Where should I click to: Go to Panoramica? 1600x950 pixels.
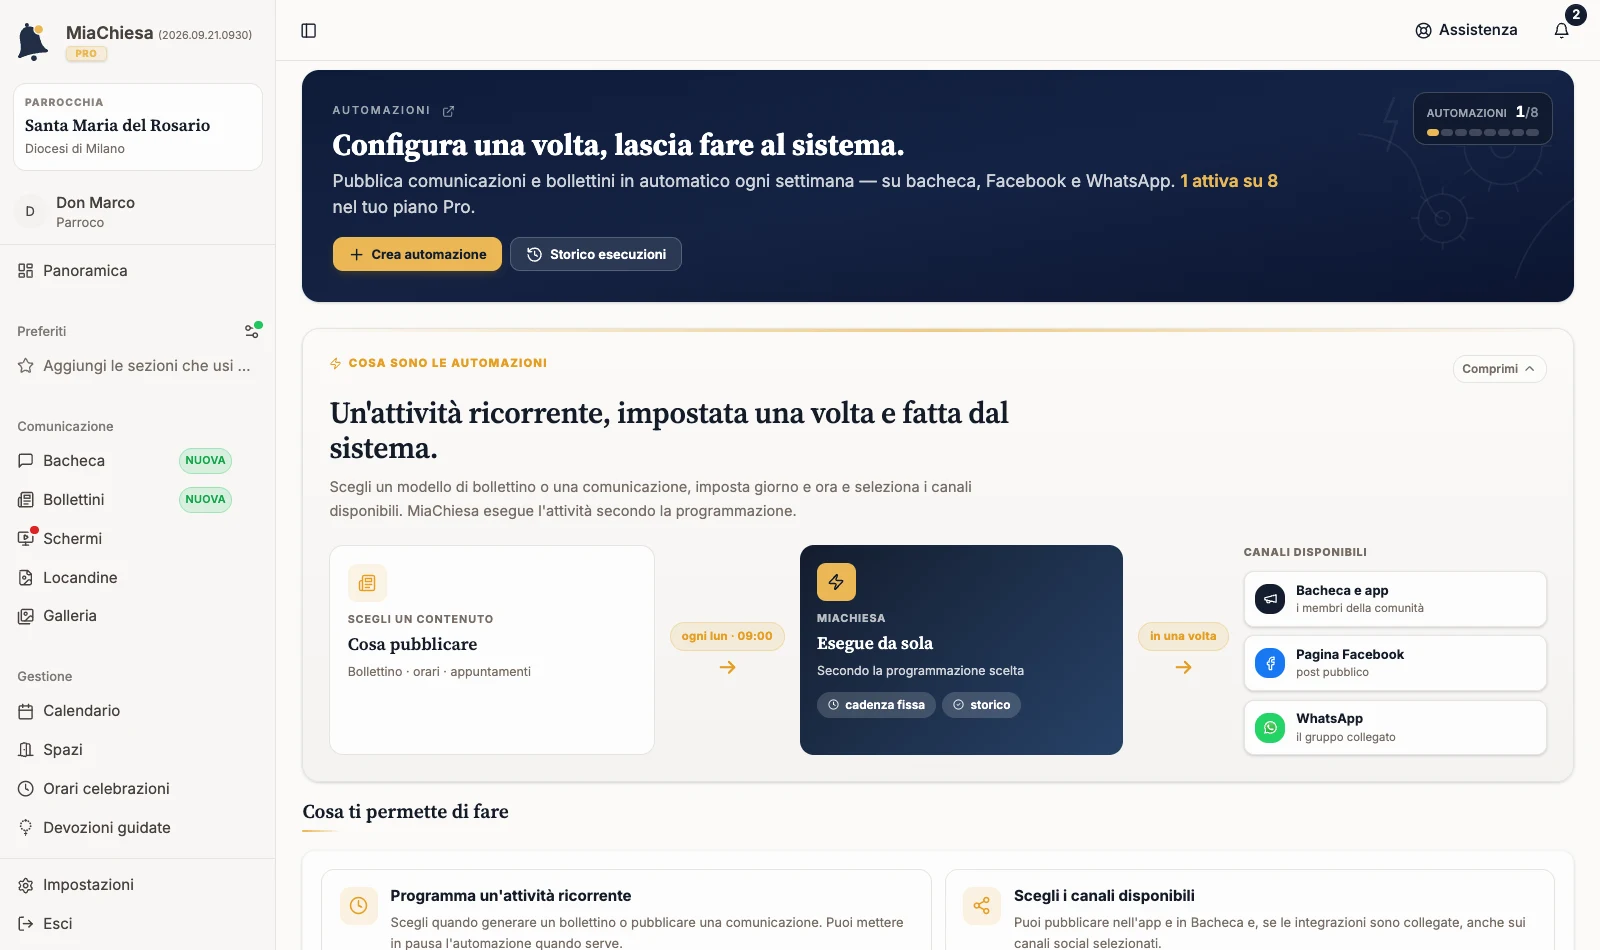[x=138, y=271]
